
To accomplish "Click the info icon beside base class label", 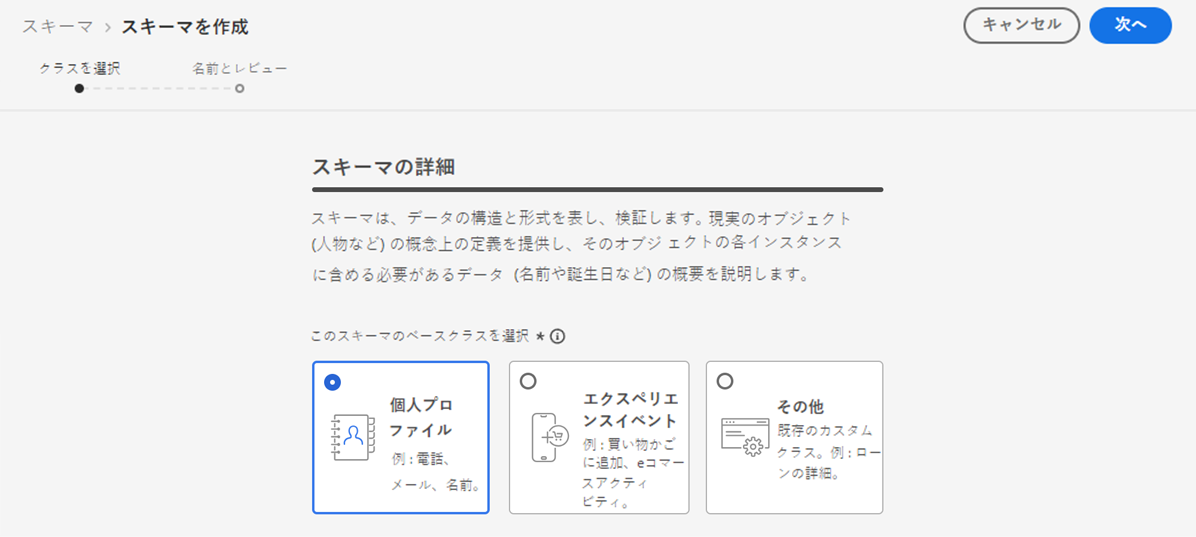I will (x=558, y=337).
